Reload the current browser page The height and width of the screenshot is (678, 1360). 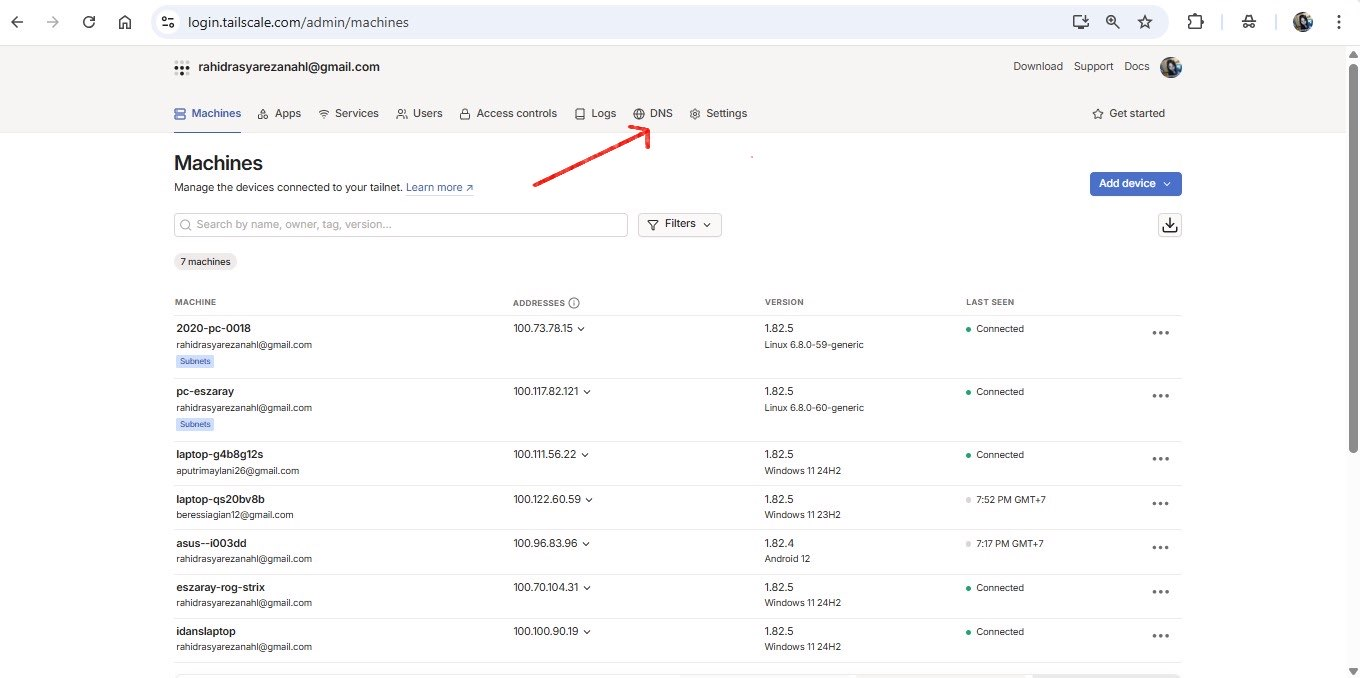coord(89,22)
